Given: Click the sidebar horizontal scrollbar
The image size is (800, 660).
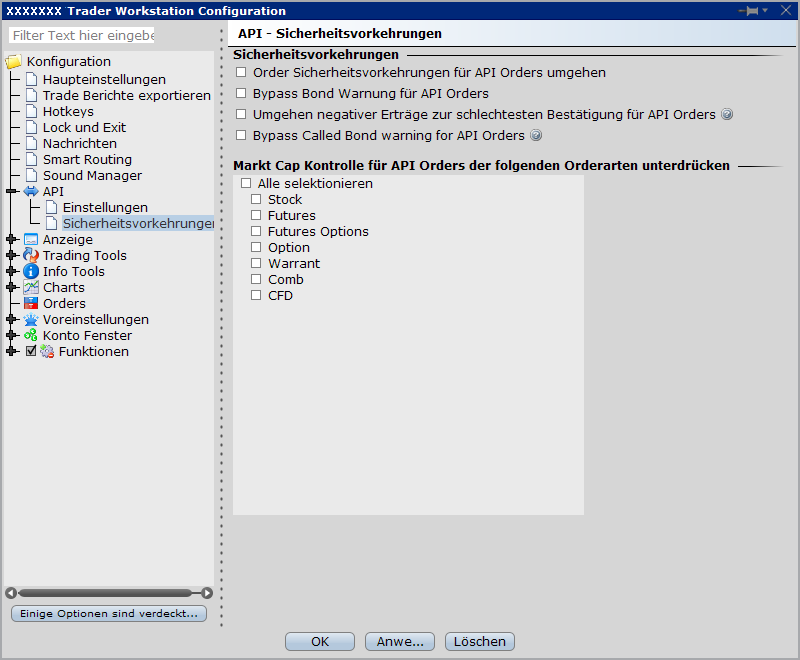Looking at the screenshot, I should (x=108, y=593).
